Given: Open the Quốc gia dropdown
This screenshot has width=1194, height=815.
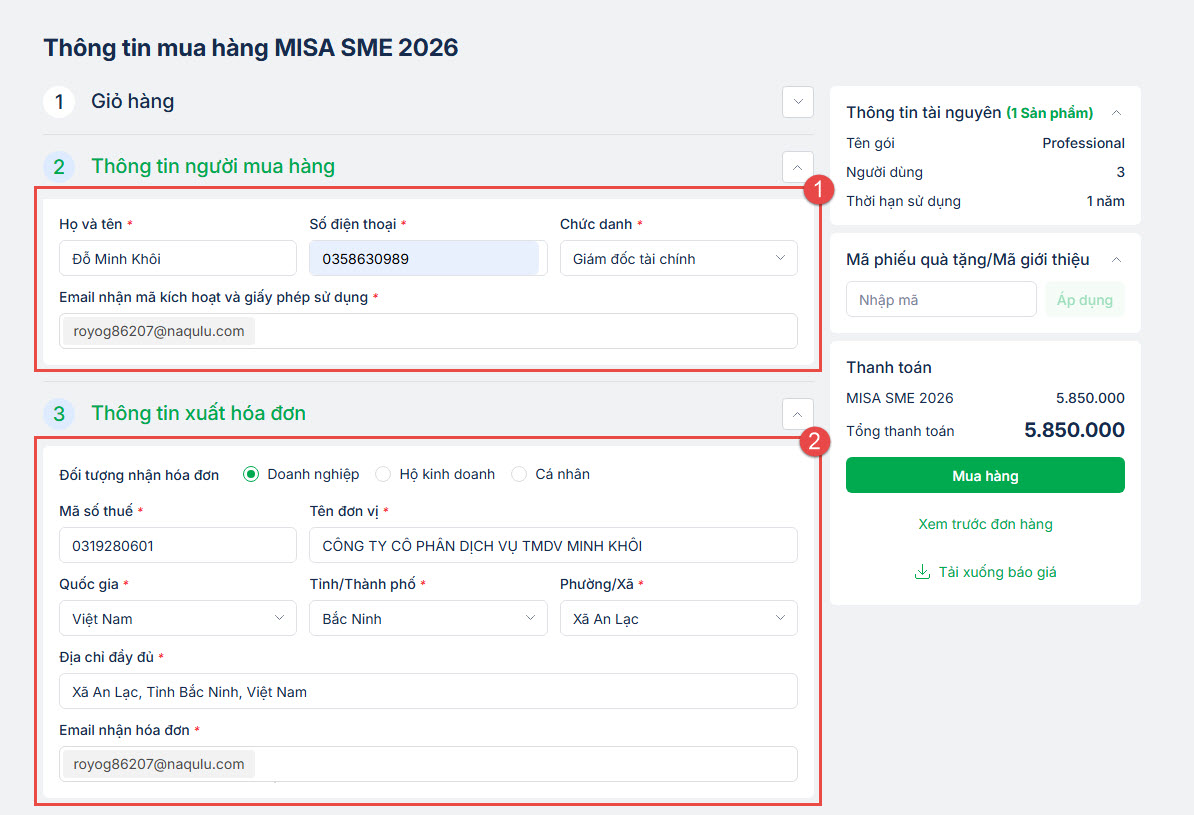Looking at the screenshot, I should point(178,619).
